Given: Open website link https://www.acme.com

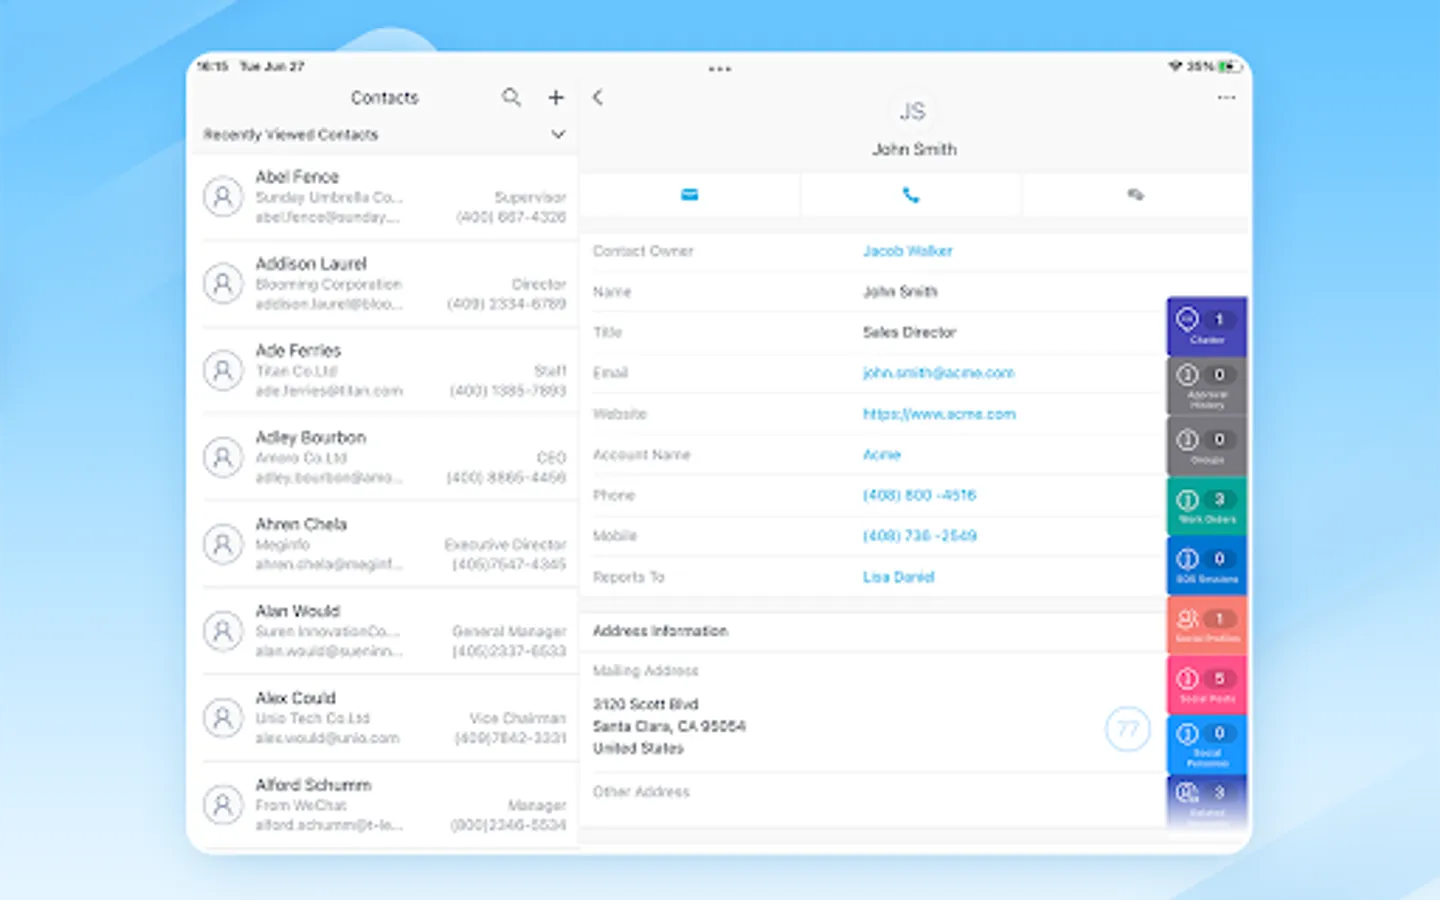Looking at the screenshot, I should coord(939,414).
